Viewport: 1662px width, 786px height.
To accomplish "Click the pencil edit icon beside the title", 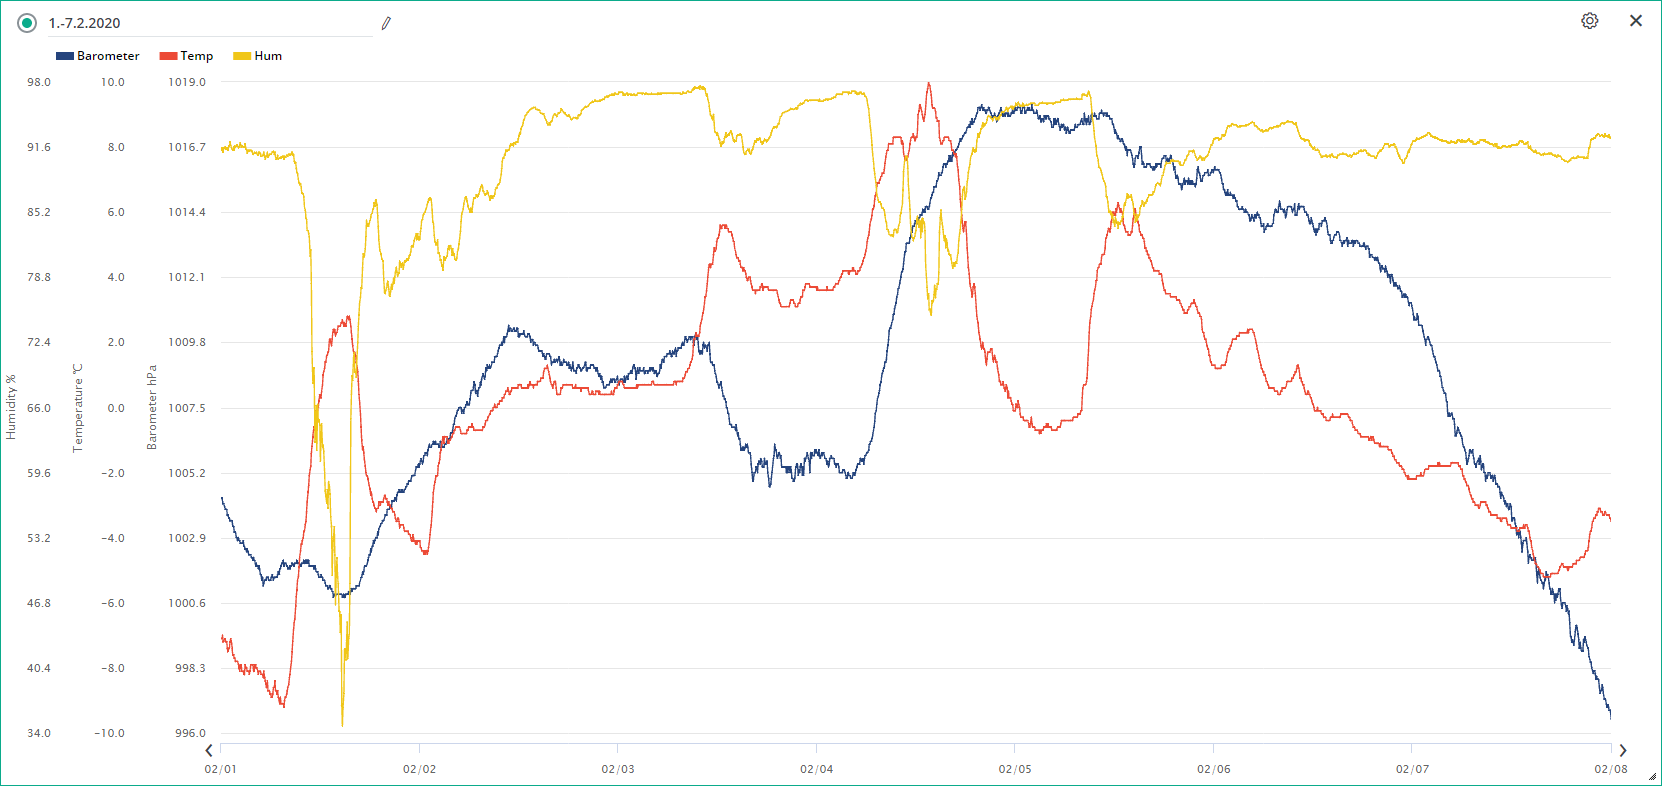I will [x=386, y=23].
